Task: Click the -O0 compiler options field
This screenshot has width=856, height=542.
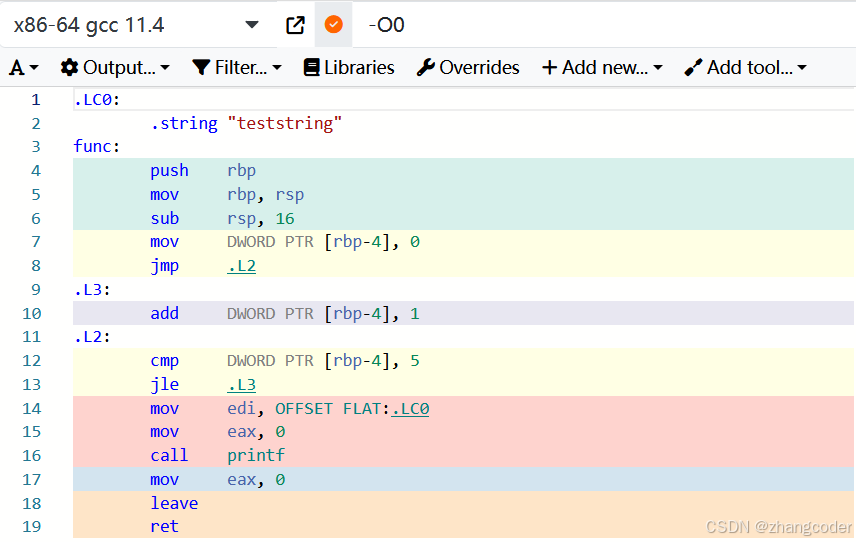Action: 603,25
